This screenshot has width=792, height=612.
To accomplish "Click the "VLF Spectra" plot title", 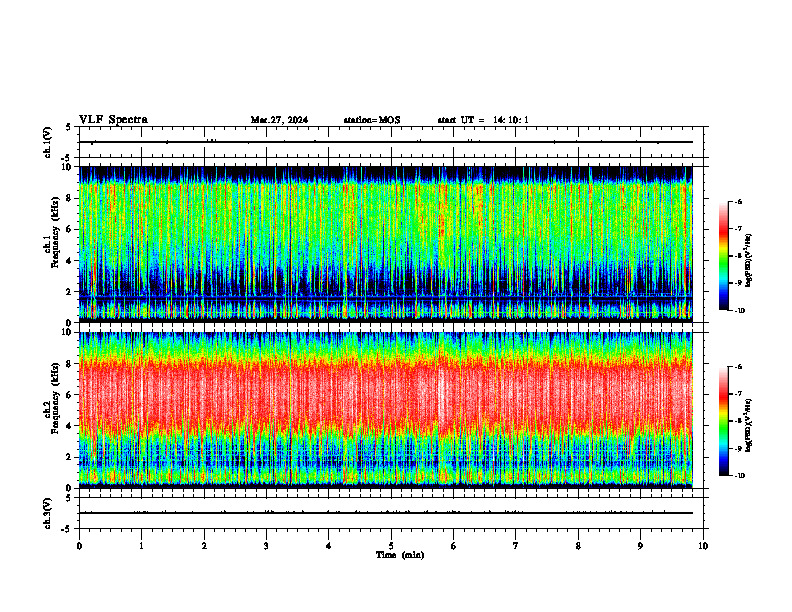I will coord(113,120).
